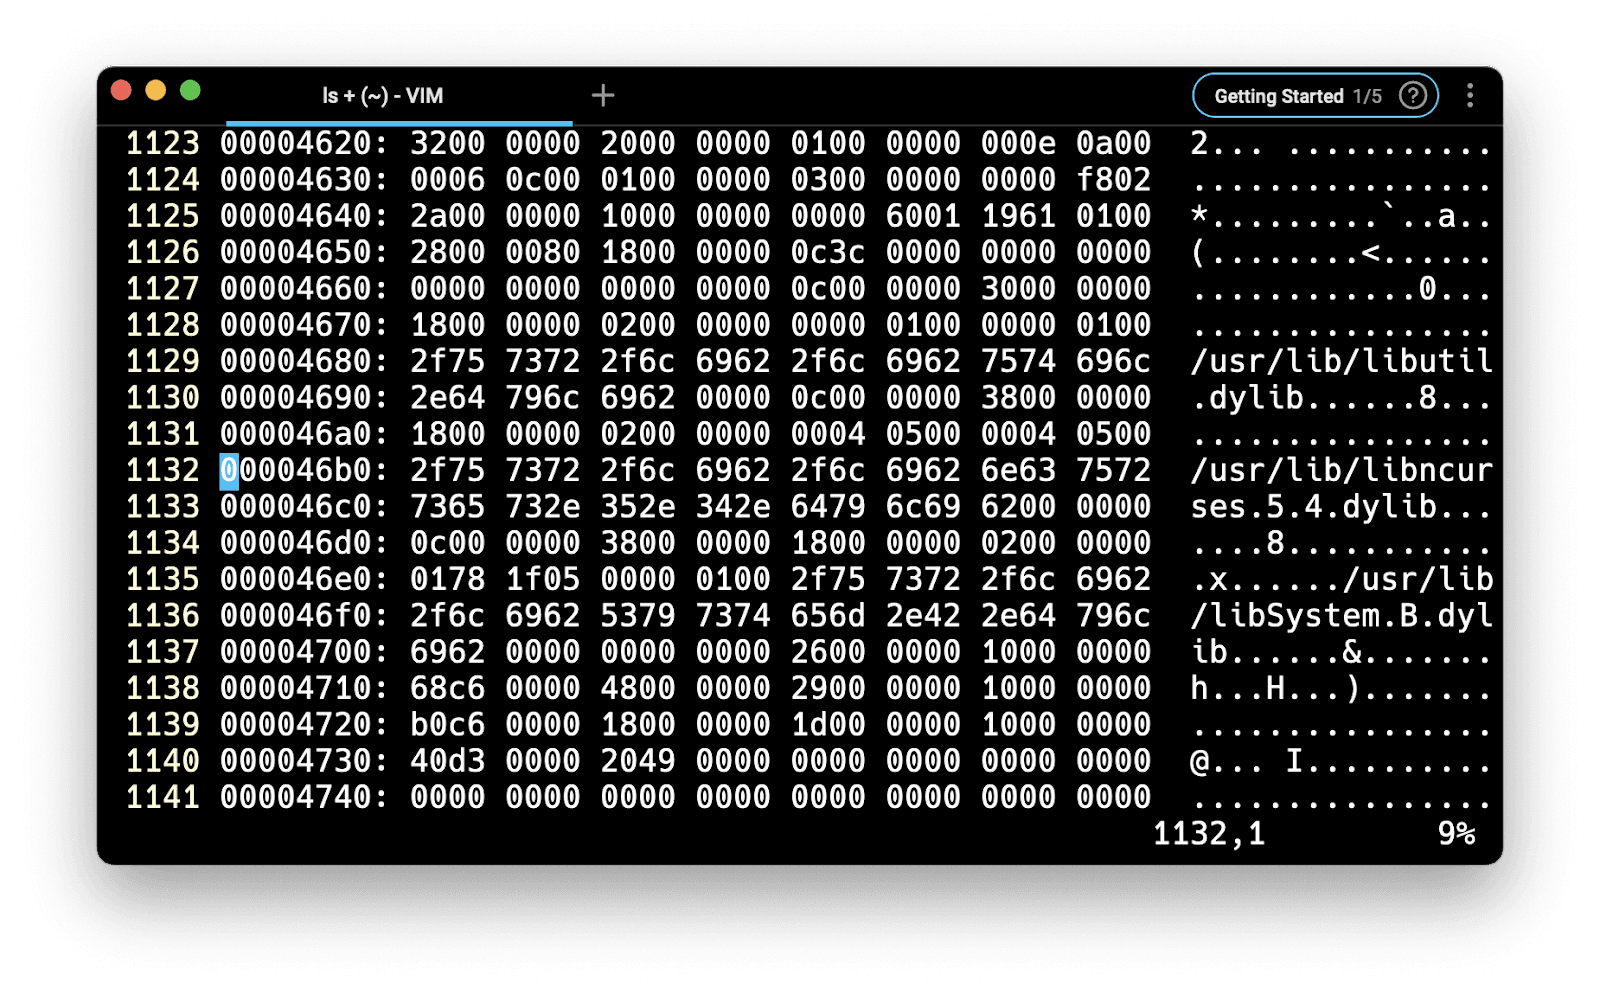Click the yellow minimize window button

coord(156,91)
